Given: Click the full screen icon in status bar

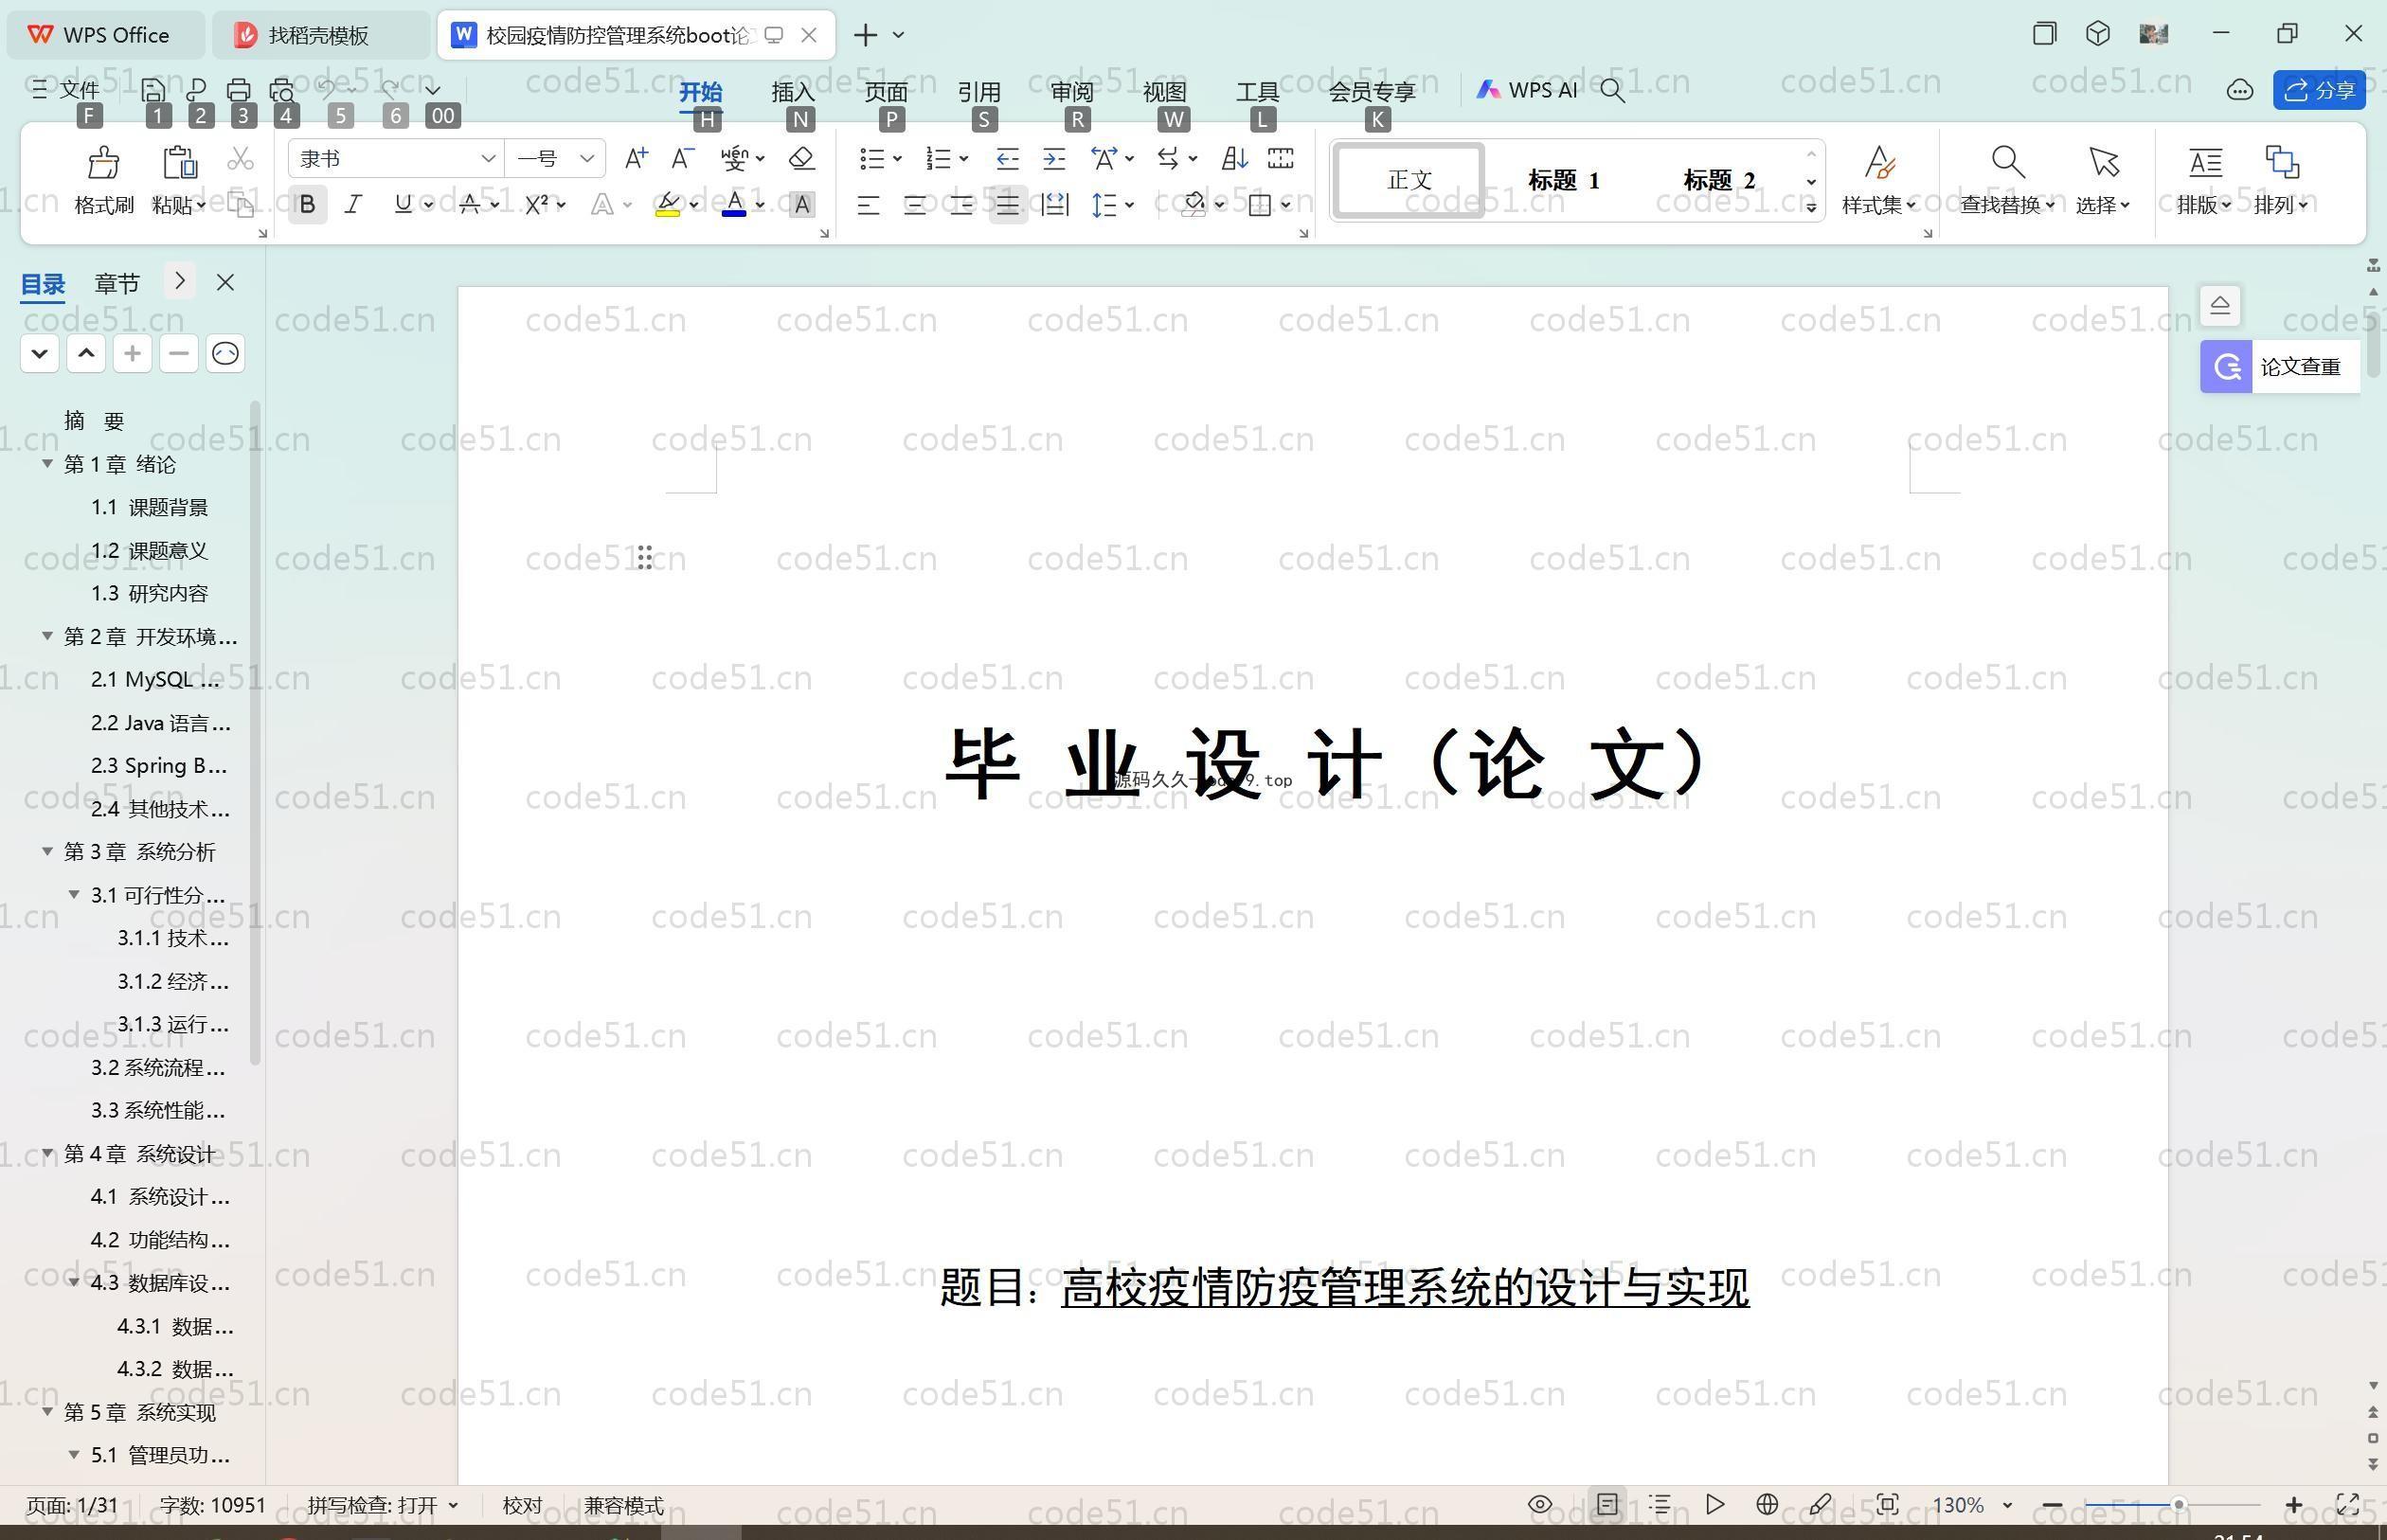Looking at the screenshot, I should pos(2348,1504).
